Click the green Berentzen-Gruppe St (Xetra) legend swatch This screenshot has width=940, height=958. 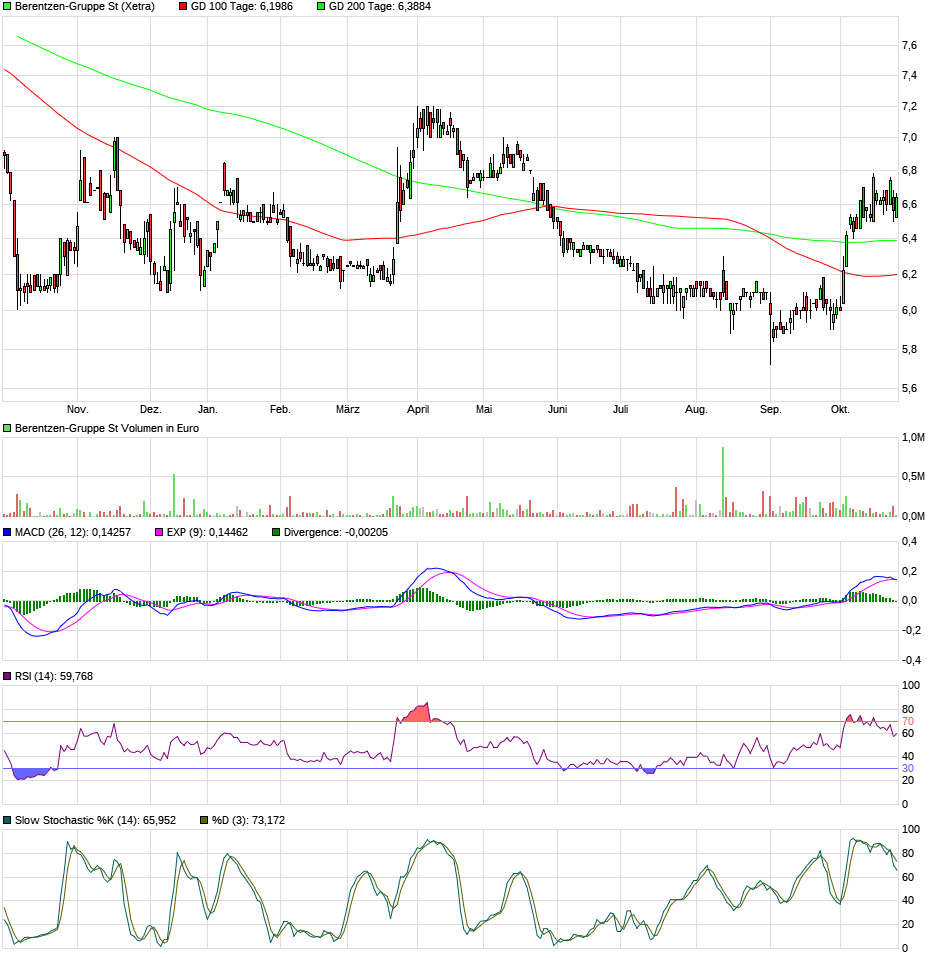(x=7, y=7)
